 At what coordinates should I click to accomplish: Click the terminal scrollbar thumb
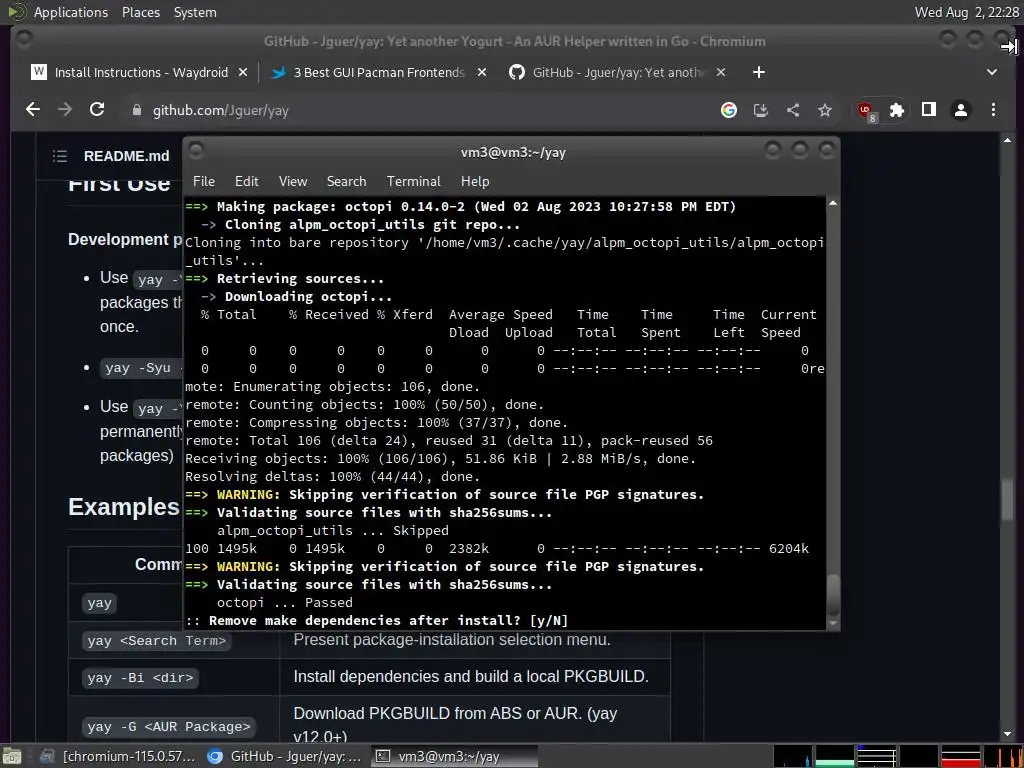pos(833,593)
